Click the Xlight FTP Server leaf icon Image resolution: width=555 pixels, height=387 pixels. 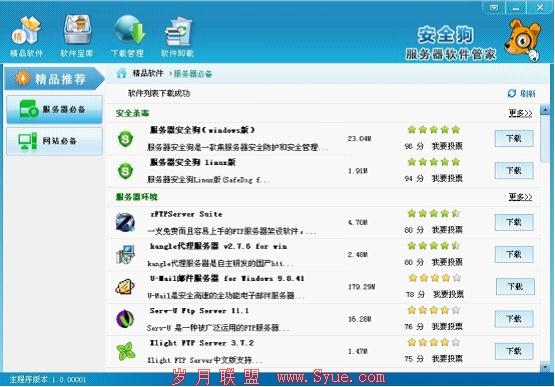[126, 351]
